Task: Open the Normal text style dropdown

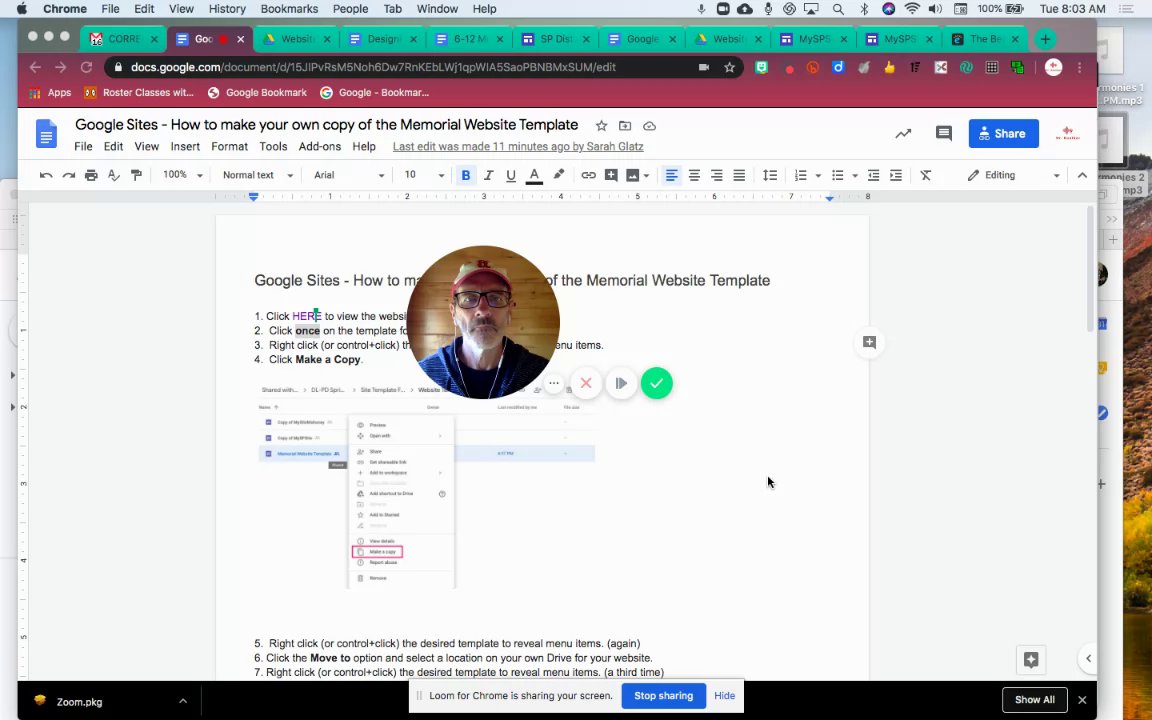Action: tap(257, 175)
